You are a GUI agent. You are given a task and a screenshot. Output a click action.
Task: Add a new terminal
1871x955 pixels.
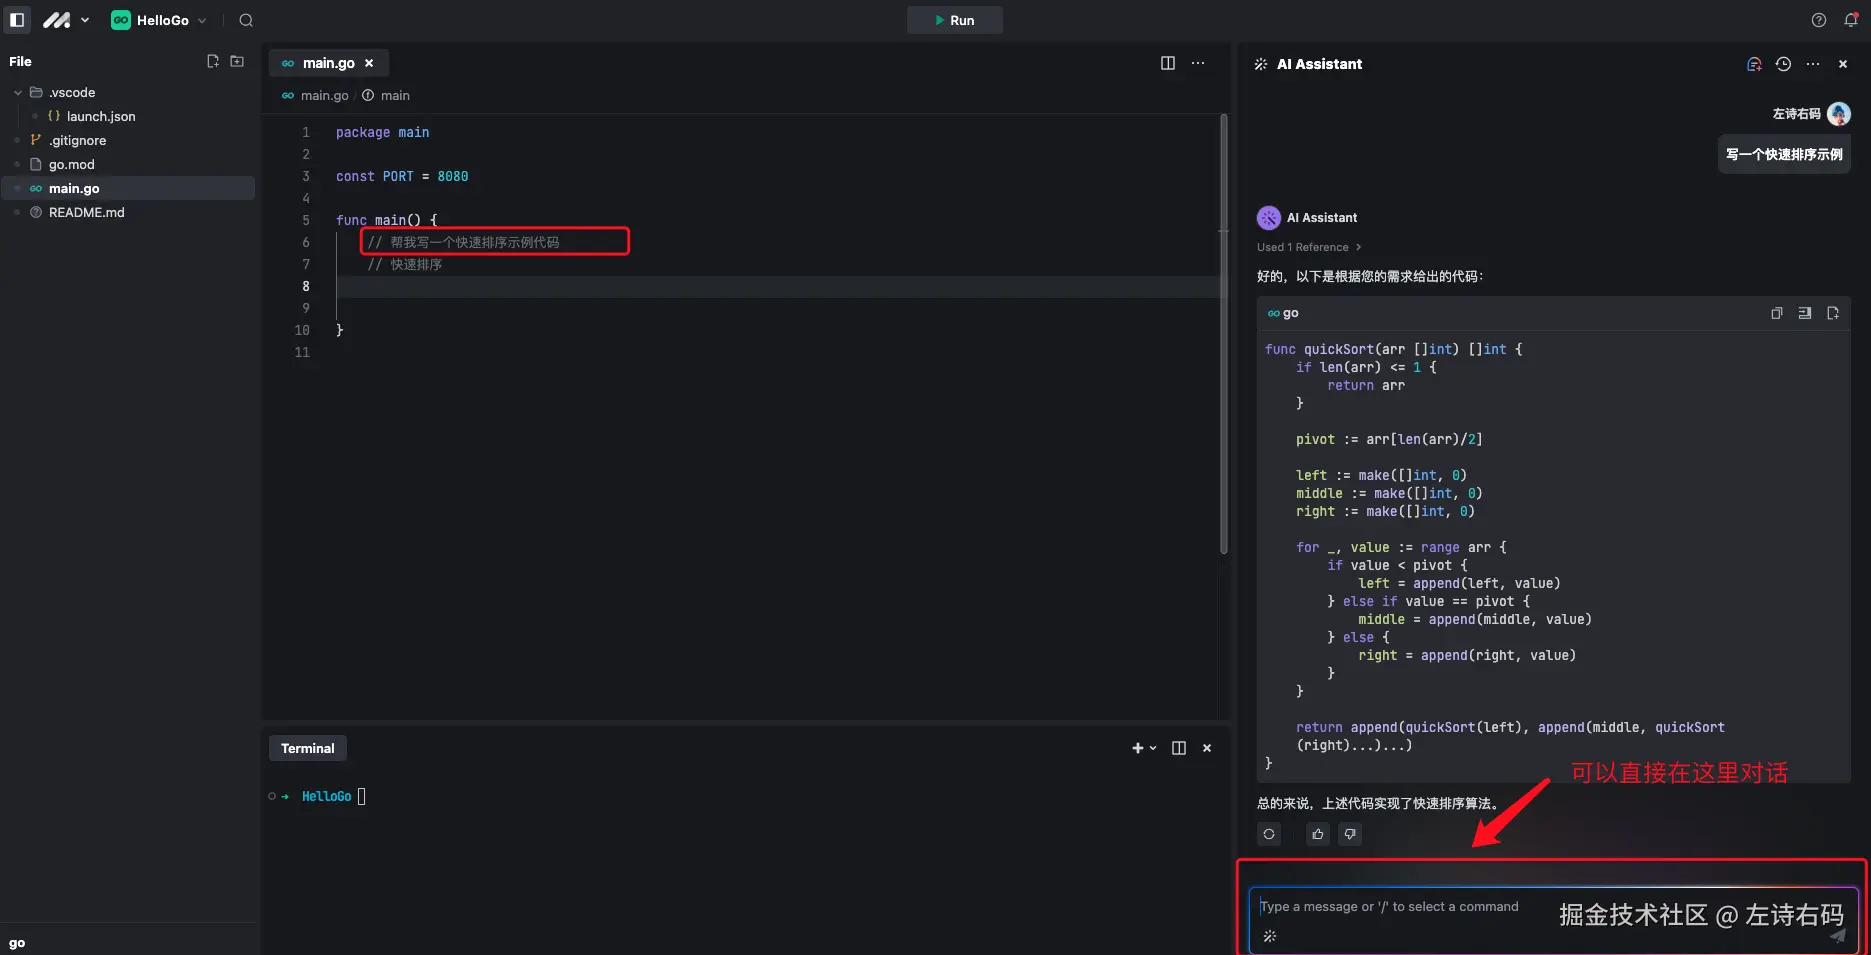[x=1137, y=748]
